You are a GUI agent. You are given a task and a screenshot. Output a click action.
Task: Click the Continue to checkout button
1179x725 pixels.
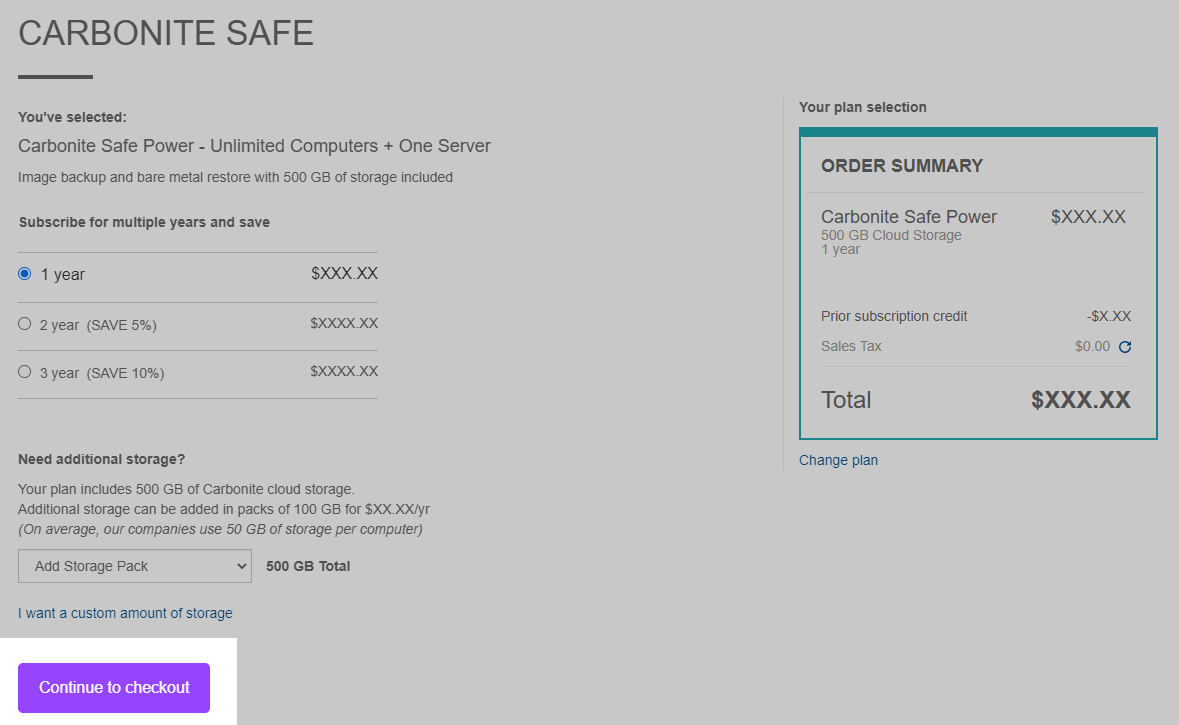(114, 688)
